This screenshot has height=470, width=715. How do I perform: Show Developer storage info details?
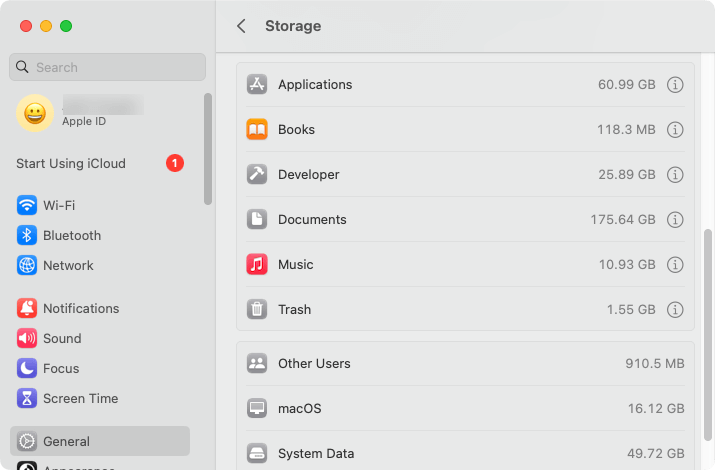tap(675, 174)
